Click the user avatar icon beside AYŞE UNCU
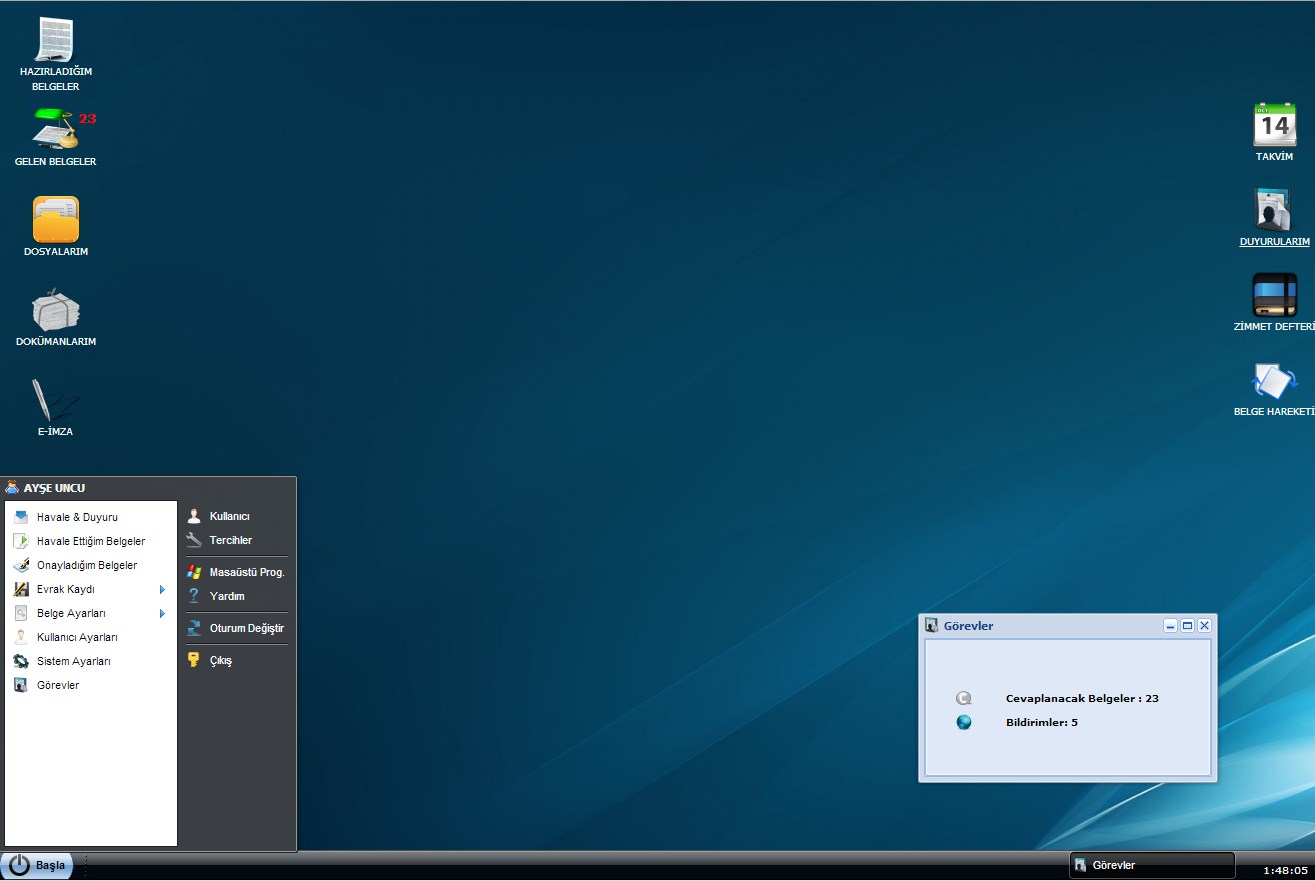This screenshot has width=1315, height=881. point(12,488)
